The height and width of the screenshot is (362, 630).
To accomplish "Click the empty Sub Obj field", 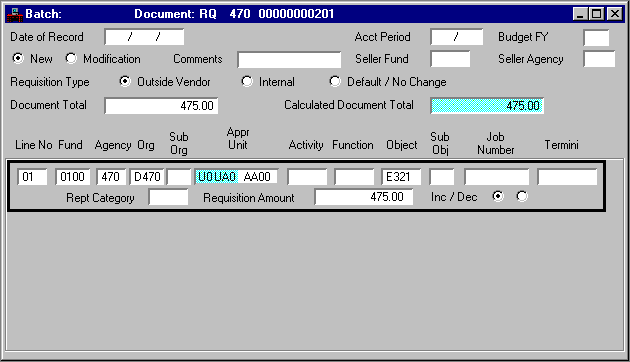I will 442,177.
